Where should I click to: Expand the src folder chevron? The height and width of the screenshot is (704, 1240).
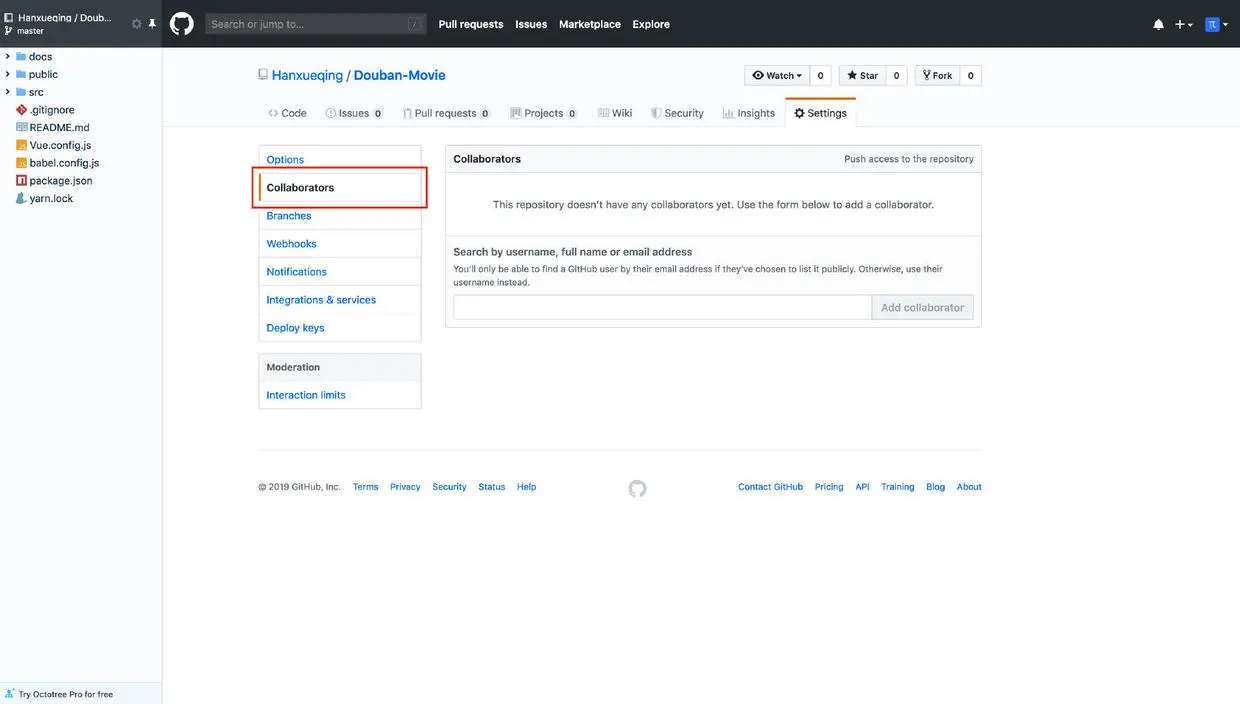[8, 92]
